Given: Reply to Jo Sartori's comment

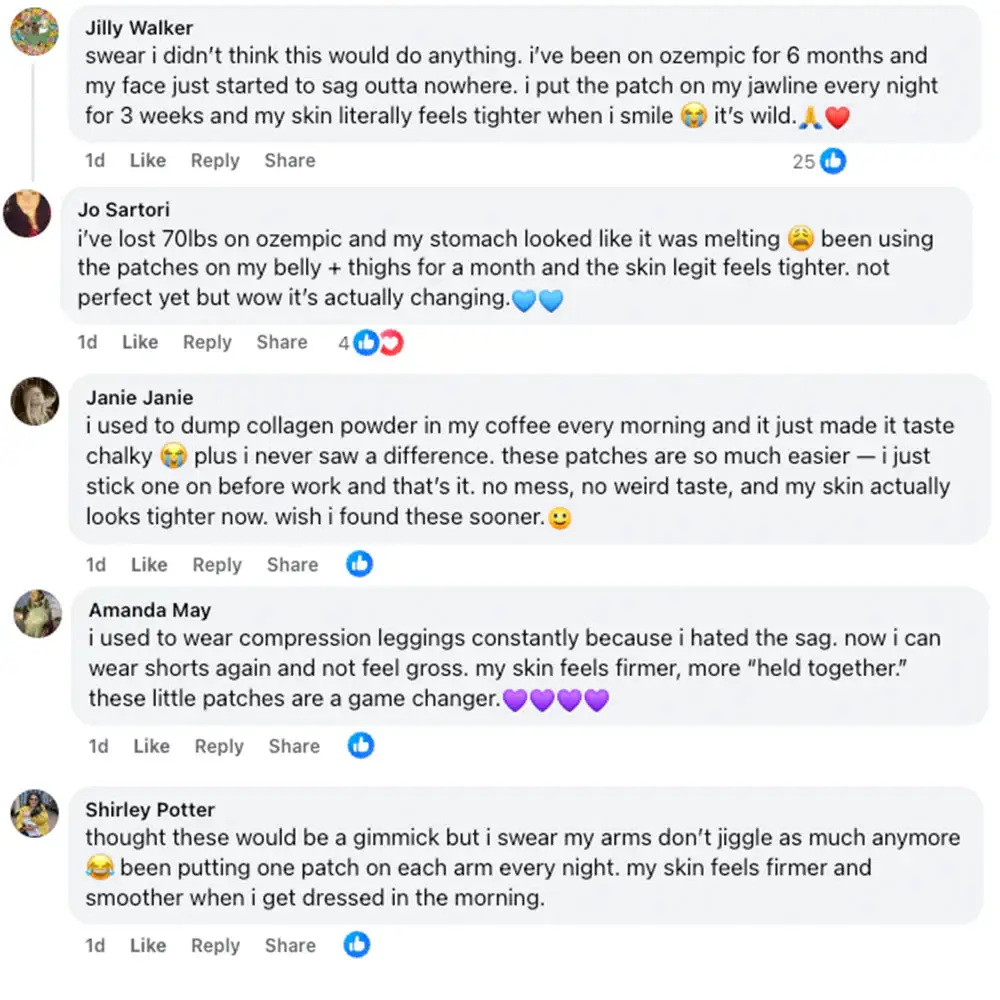Looking at the screenshot, I should (207, 342).
